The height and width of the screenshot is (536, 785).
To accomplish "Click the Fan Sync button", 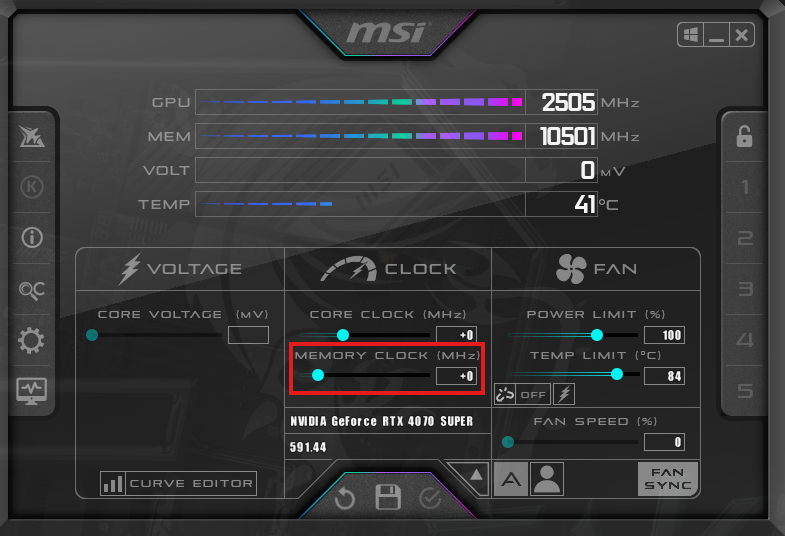I will [668, 479].
